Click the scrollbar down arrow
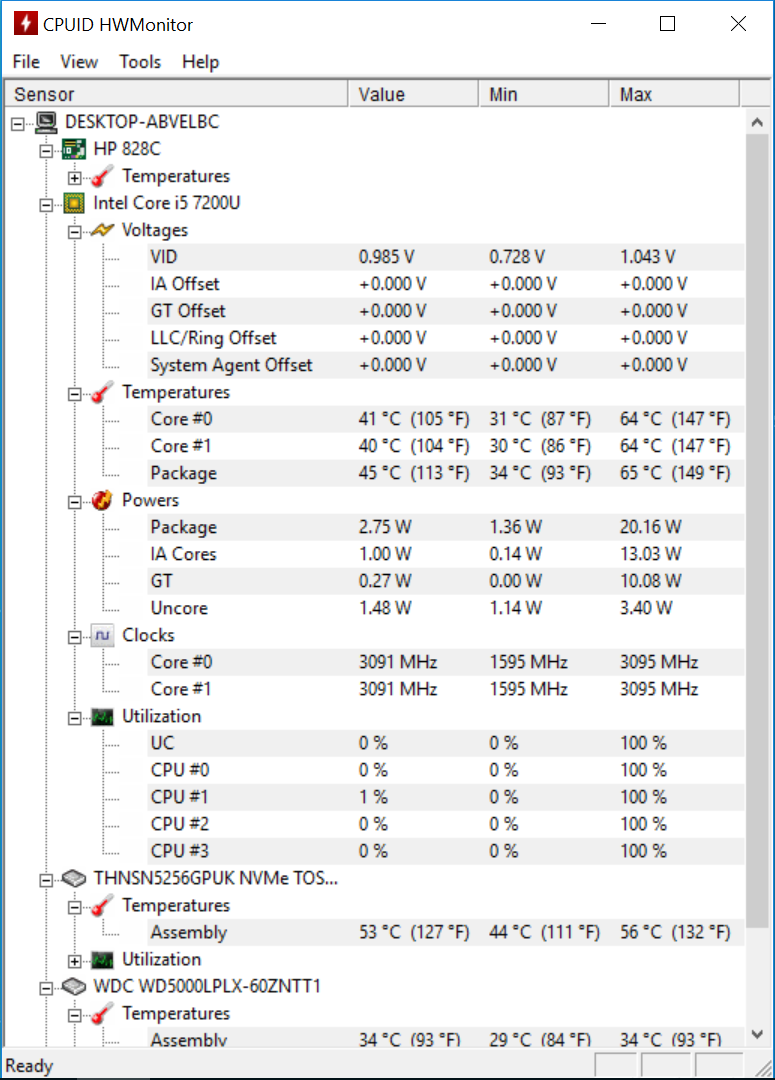Image resolution: width=775 pixels, height=1080 pixels. point(757,1034)
